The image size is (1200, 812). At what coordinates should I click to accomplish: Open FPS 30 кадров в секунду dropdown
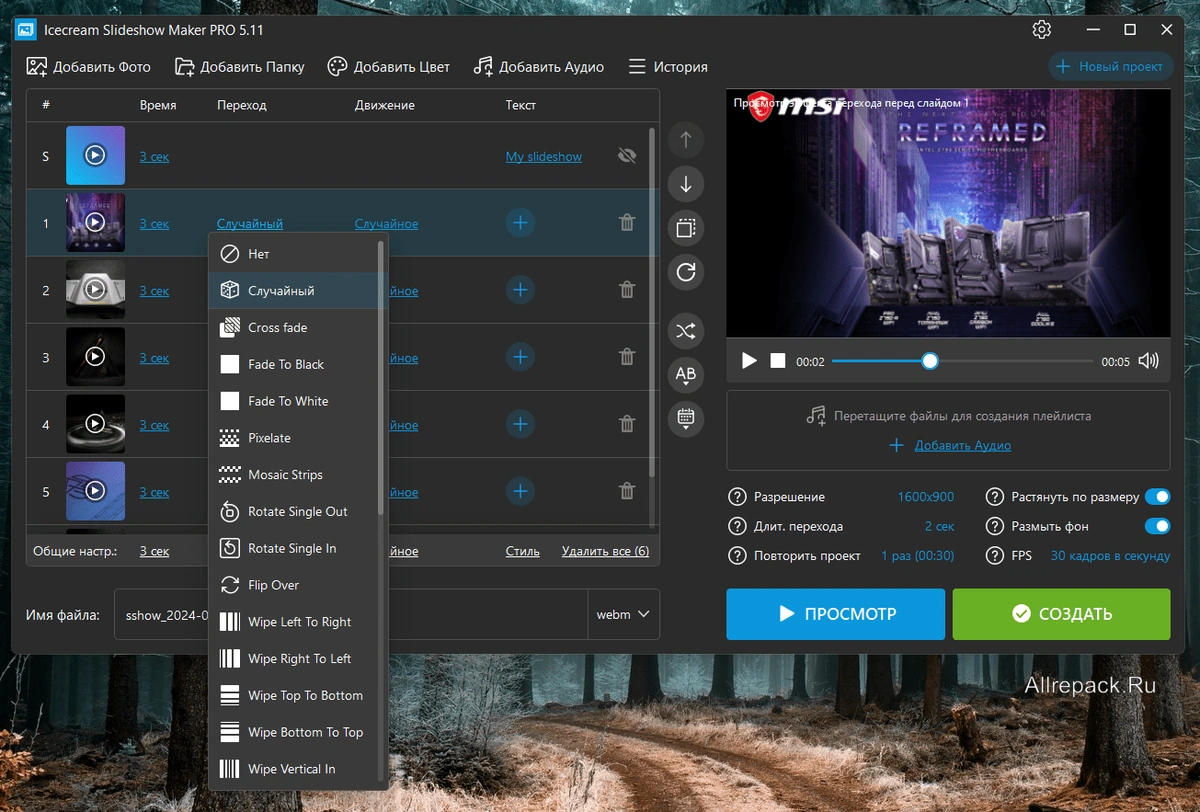pos(1110,556)
